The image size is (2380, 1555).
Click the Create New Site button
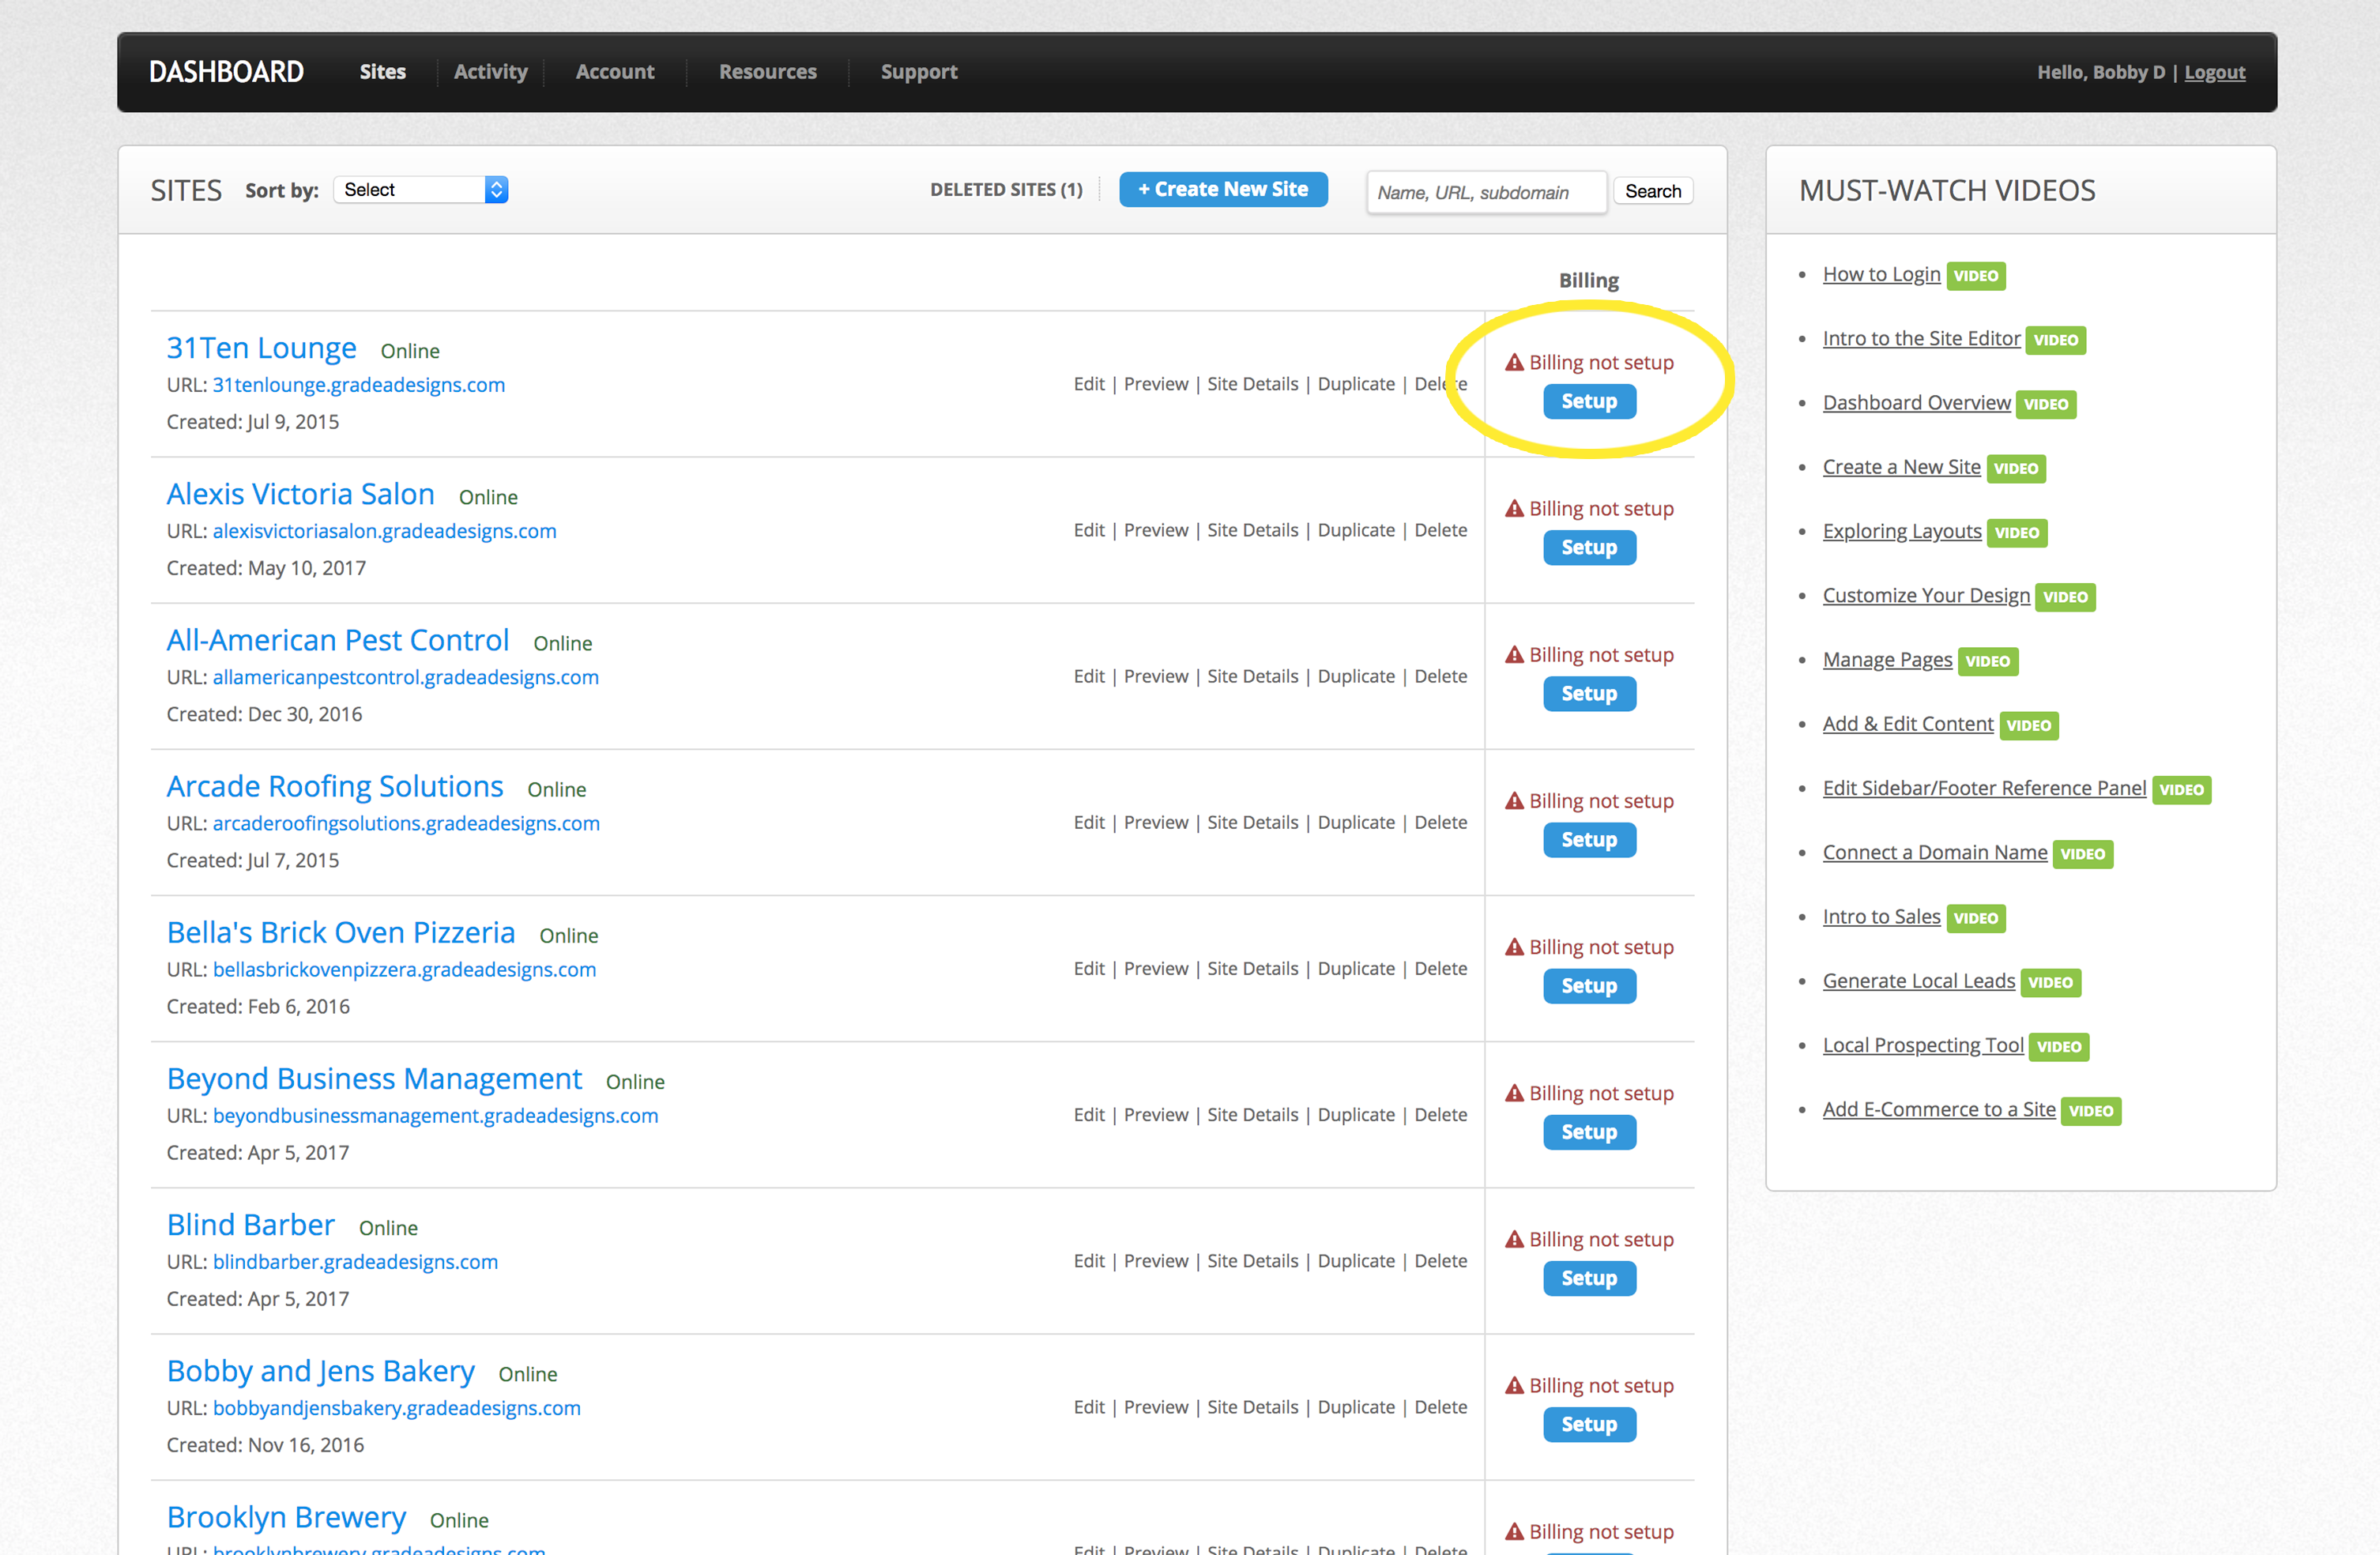(x=1223, y=190)
